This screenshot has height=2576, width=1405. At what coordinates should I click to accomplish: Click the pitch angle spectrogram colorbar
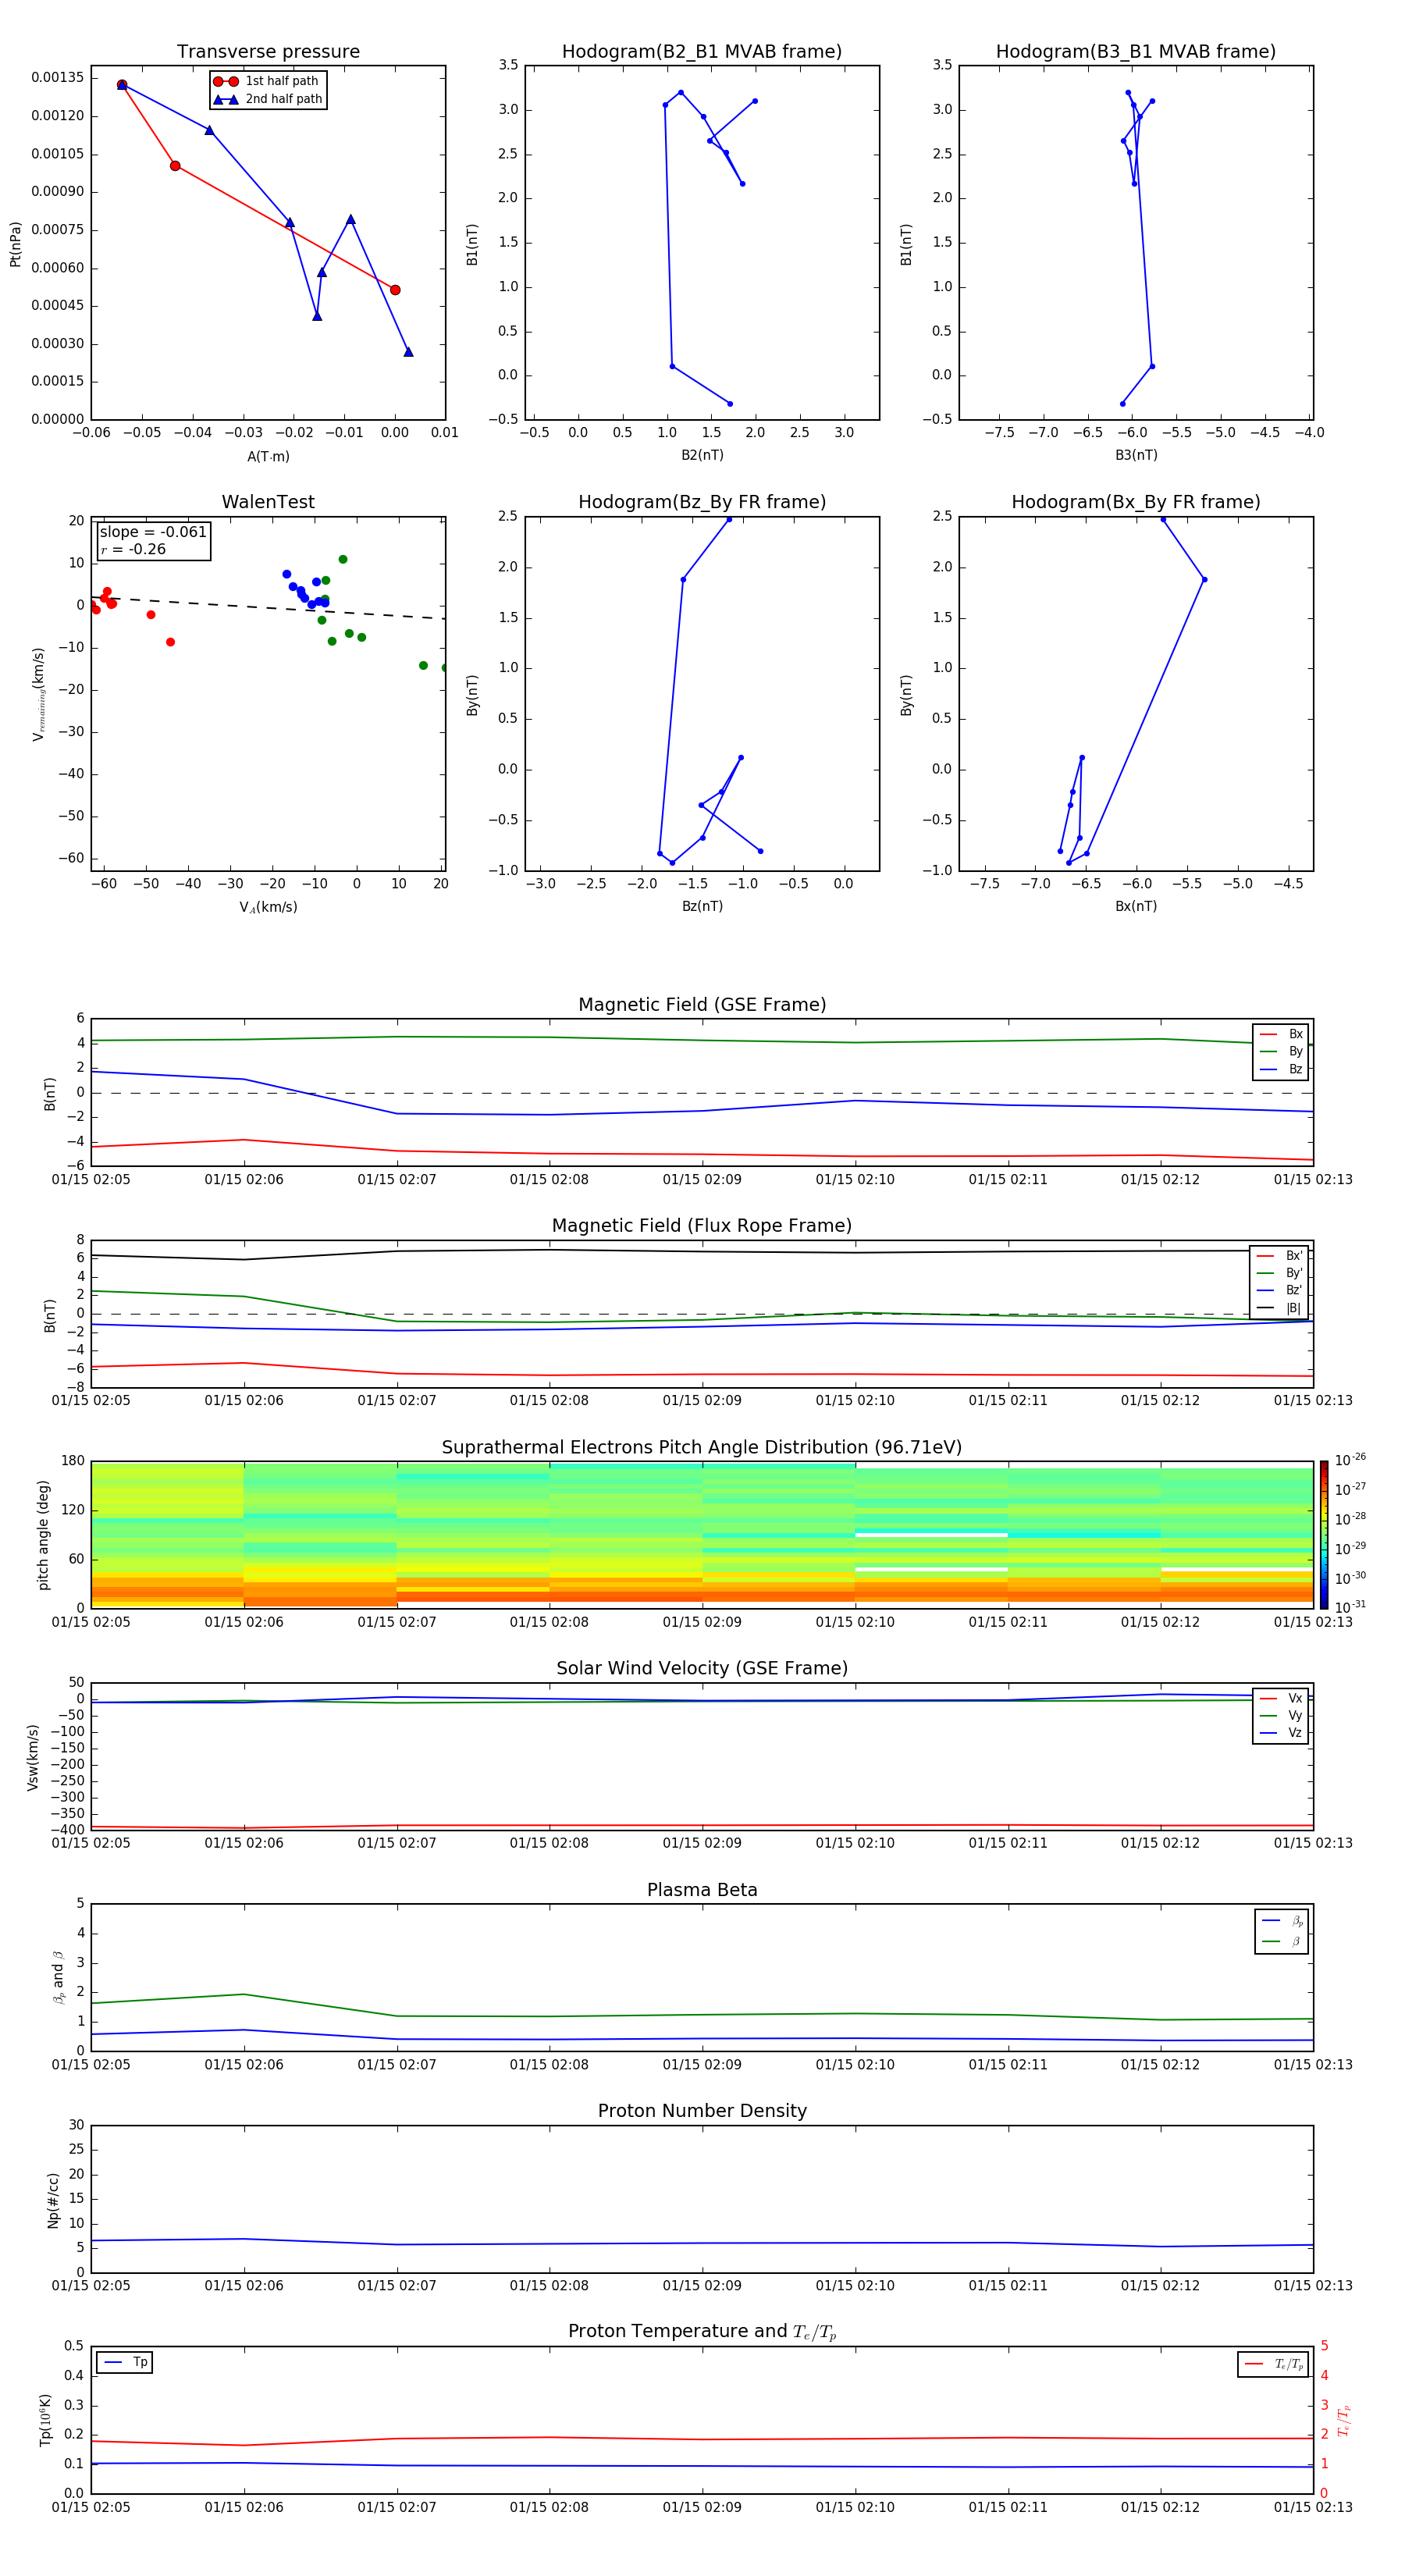(x=1324, y=1535)
